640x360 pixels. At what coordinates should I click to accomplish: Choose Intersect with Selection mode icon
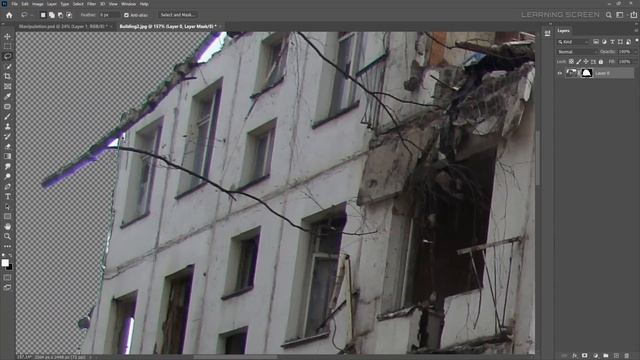(69, 15)
